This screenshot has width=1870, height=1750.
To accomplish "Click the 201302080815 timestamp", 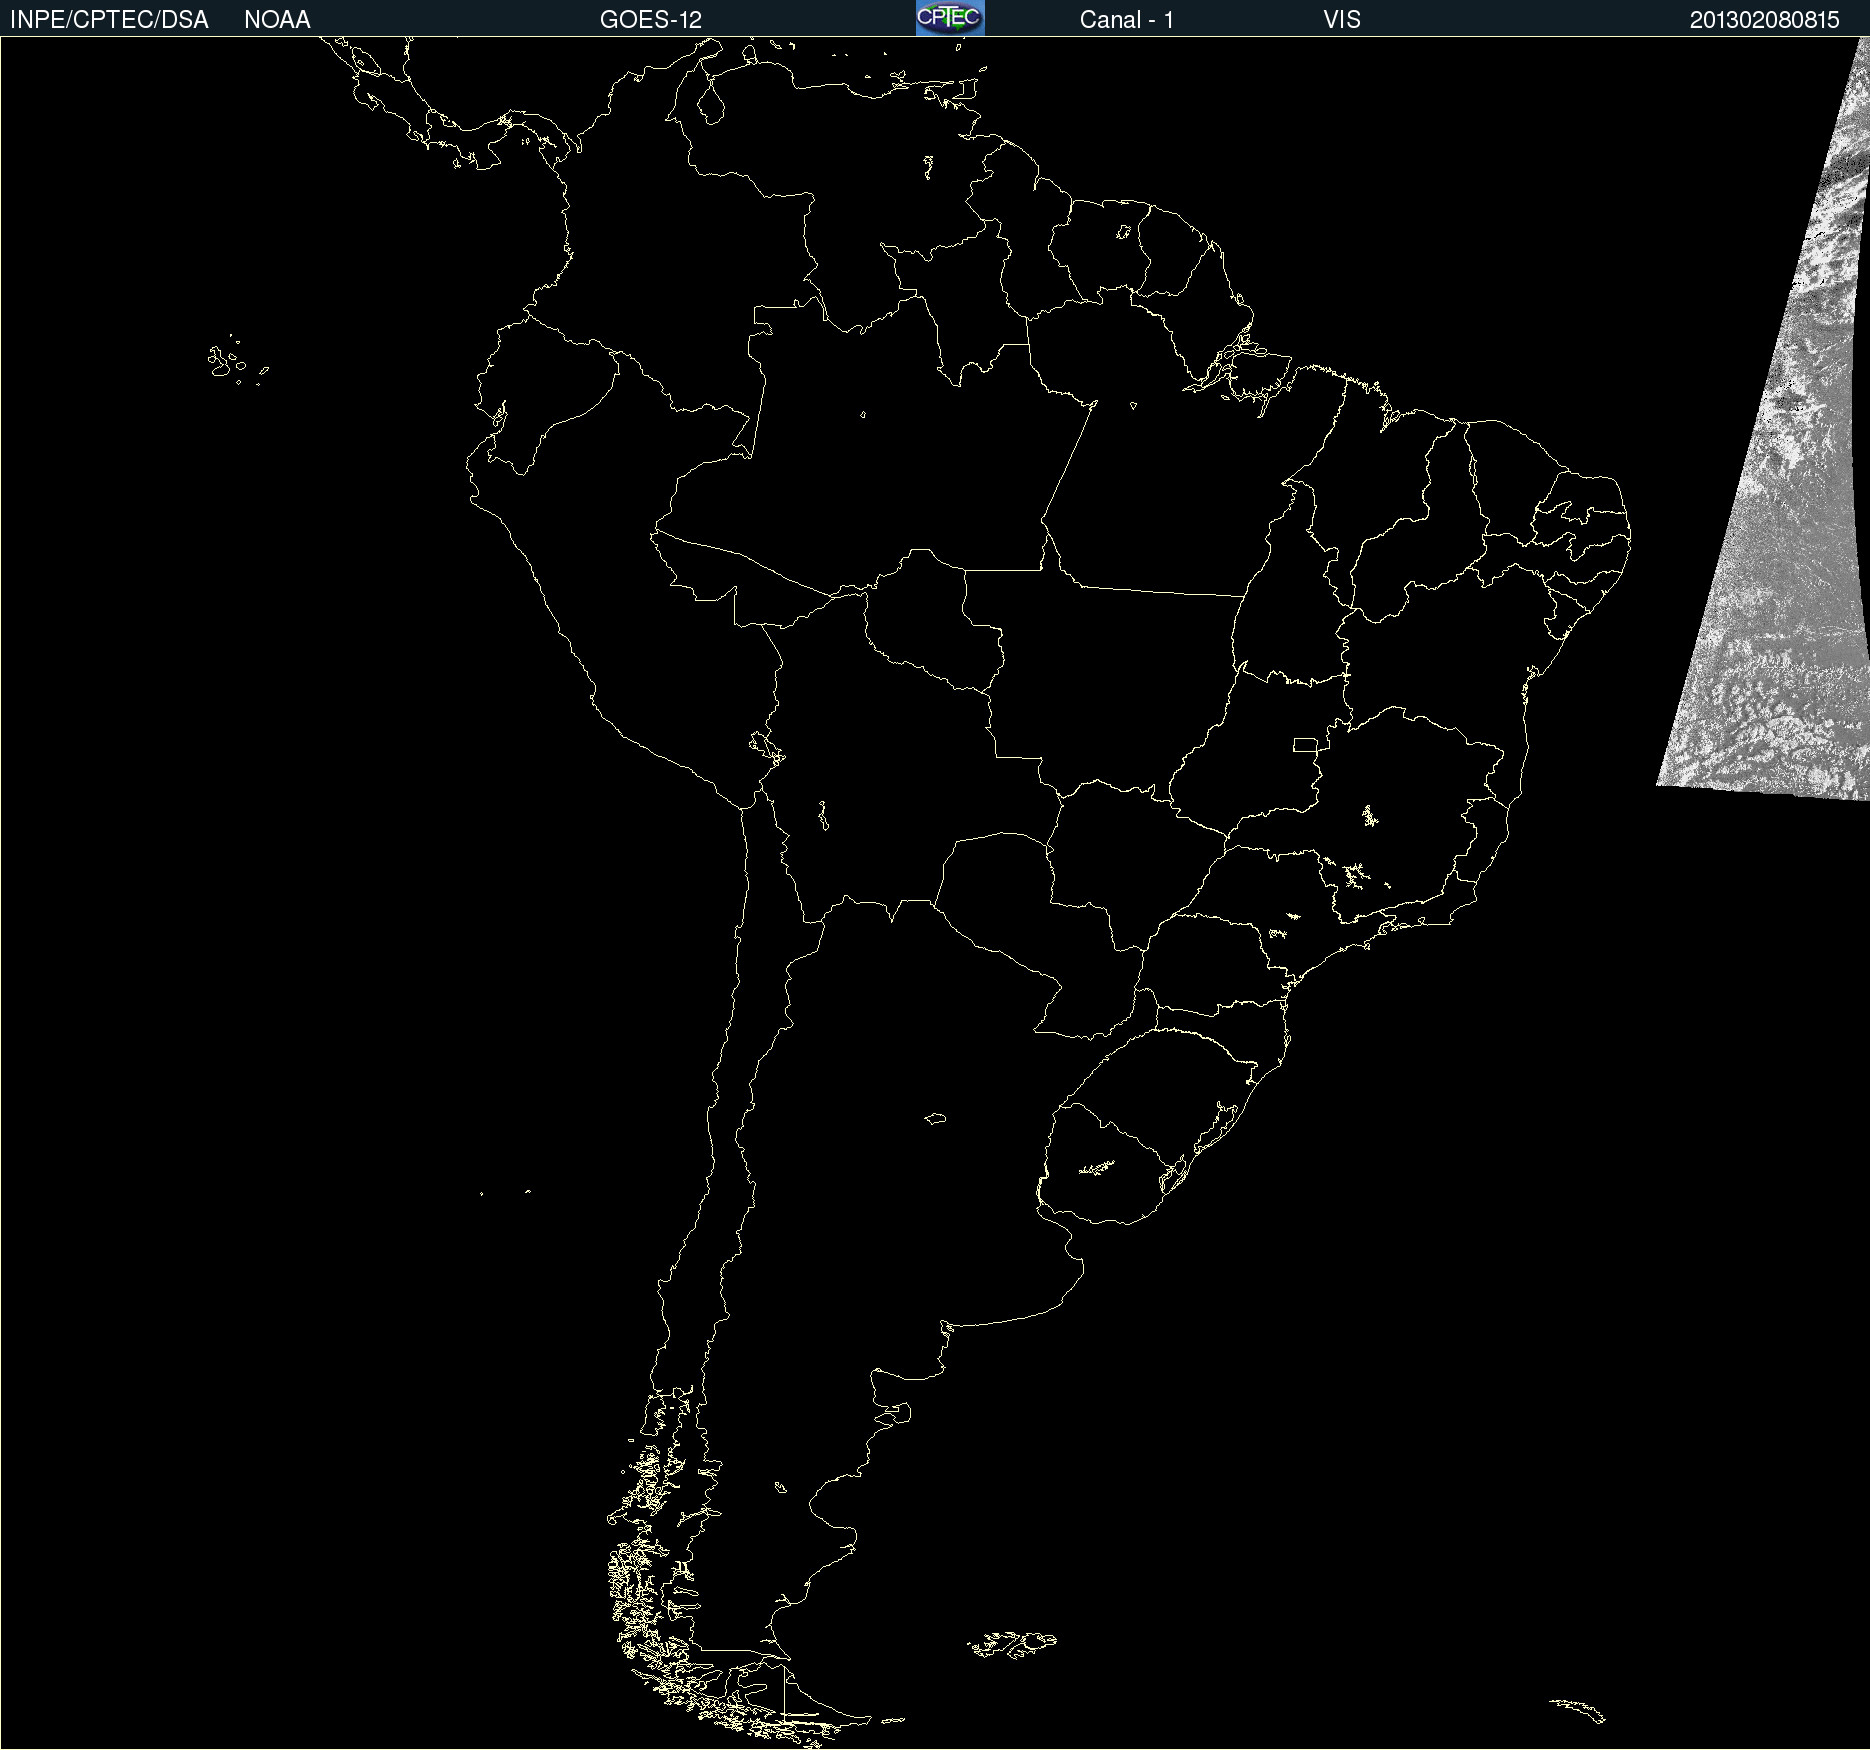I will [1764, 20].
